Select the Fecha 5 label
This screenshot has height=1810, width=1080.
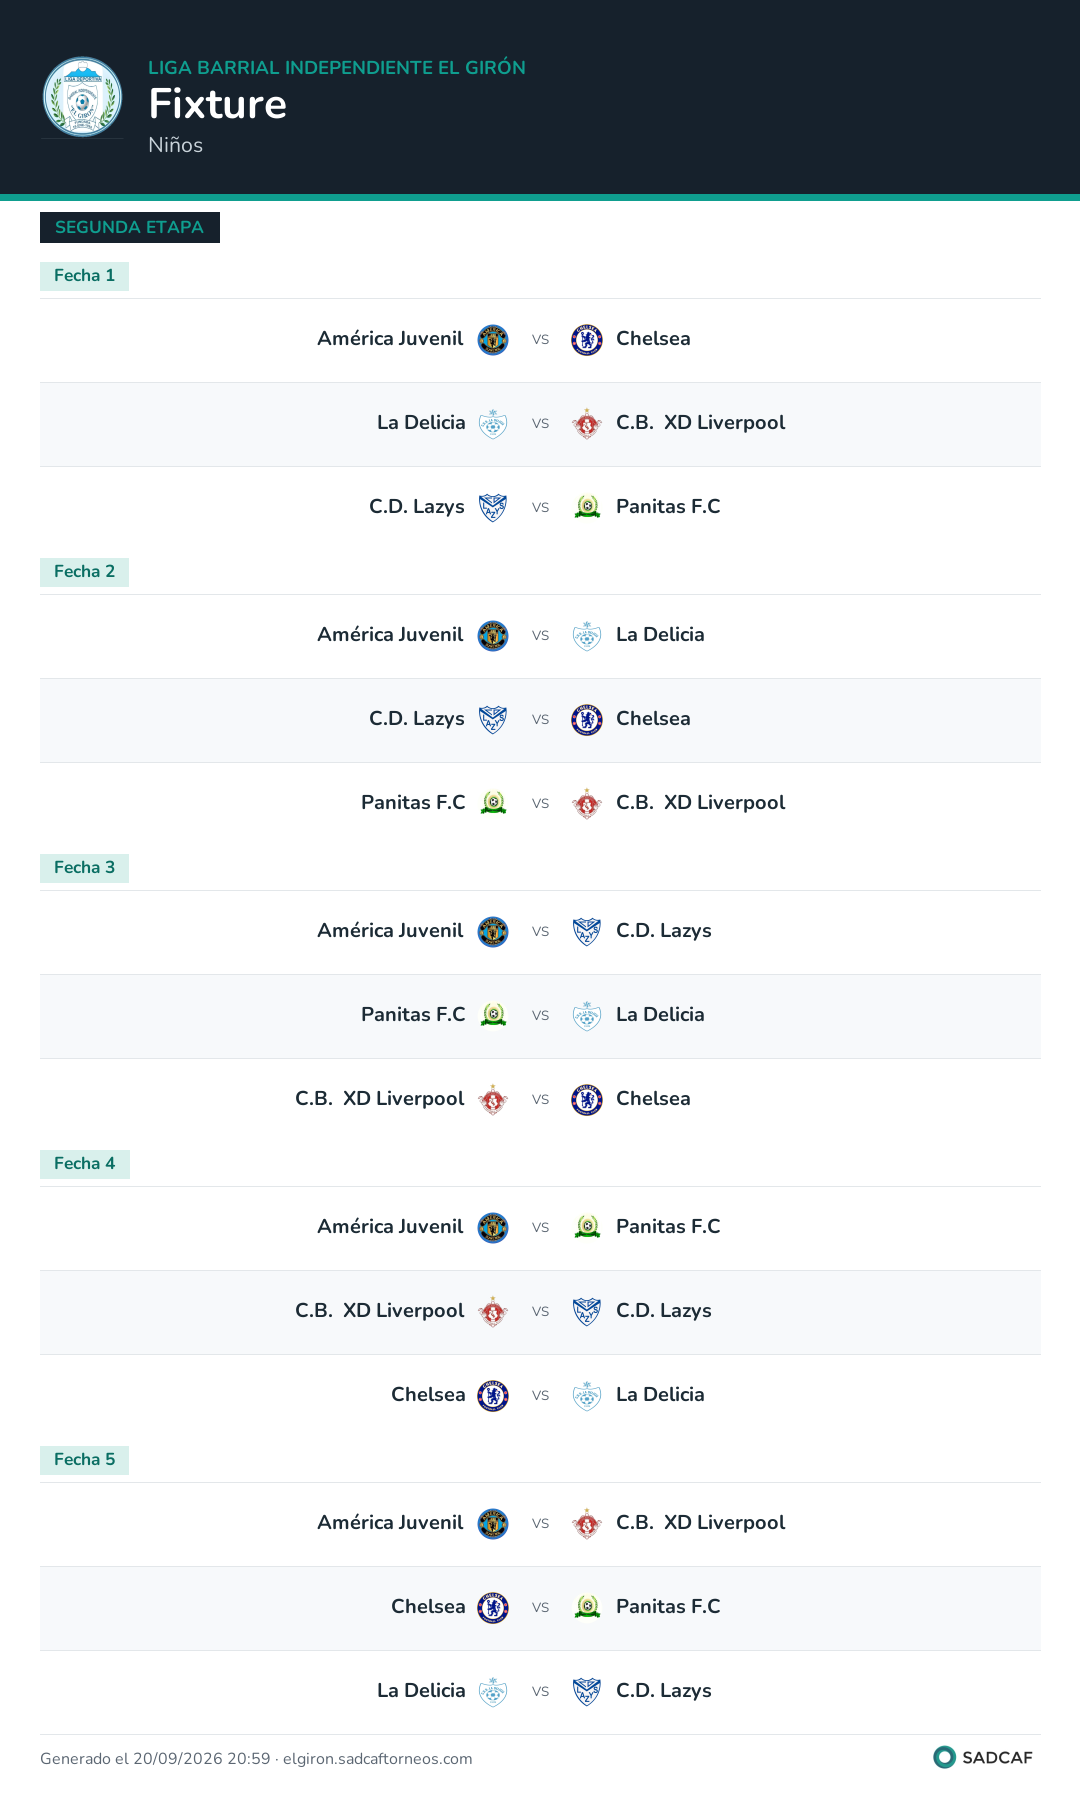[x=84, y=1460]
